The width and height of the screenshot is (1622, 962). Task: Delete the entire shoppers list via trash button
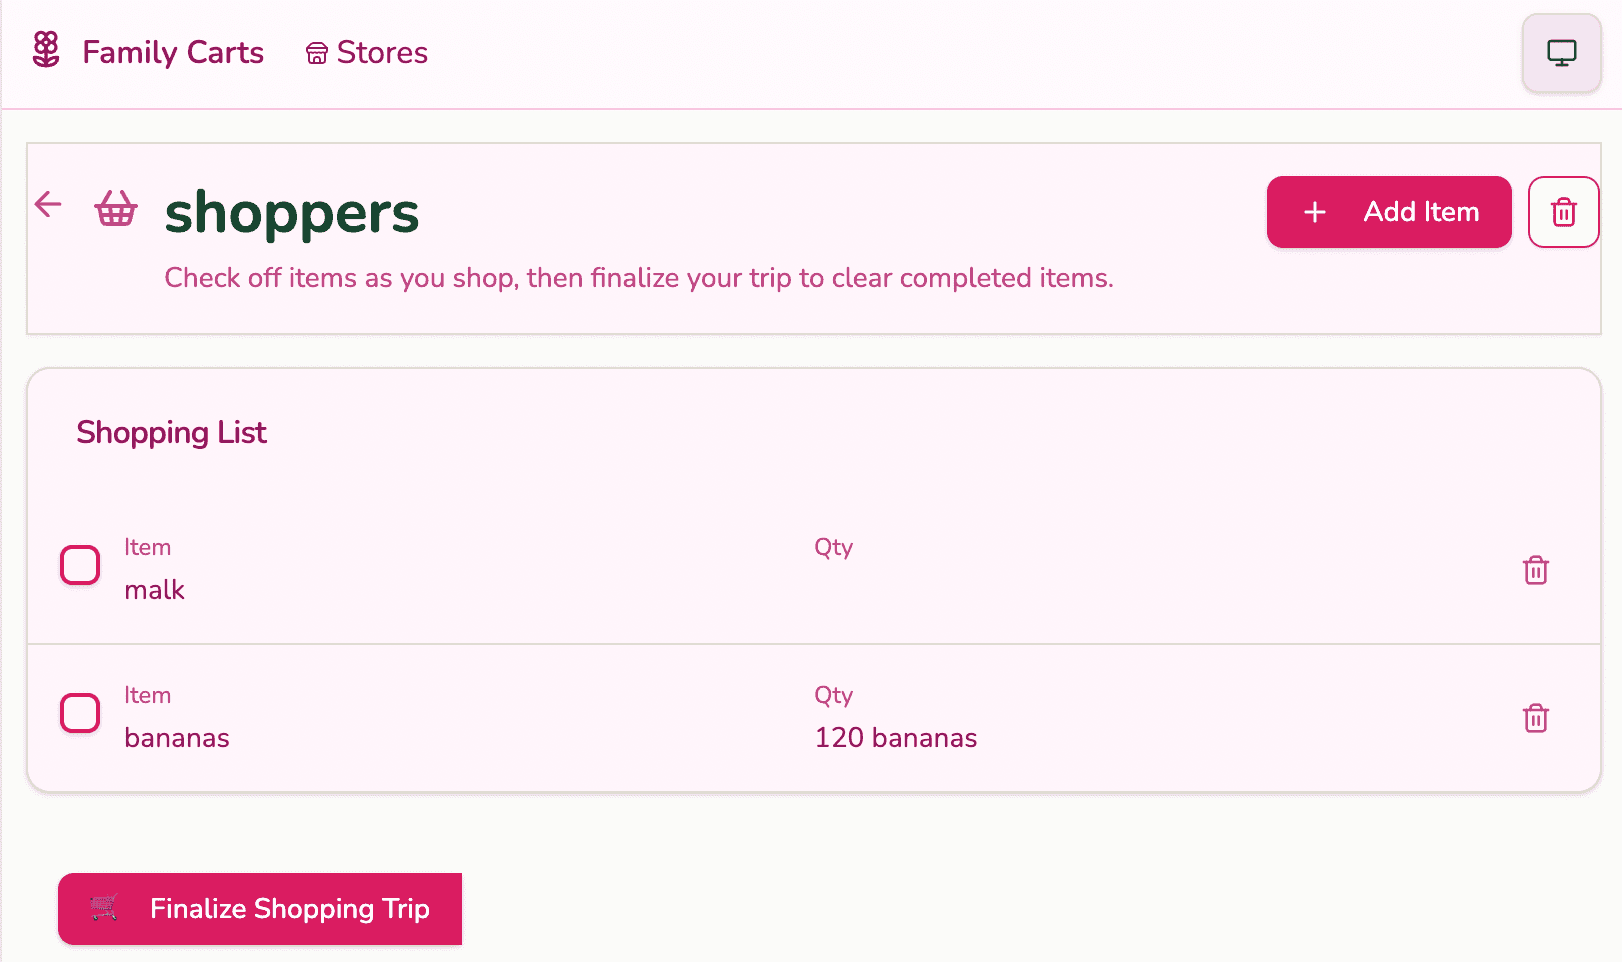[1563, 212]
